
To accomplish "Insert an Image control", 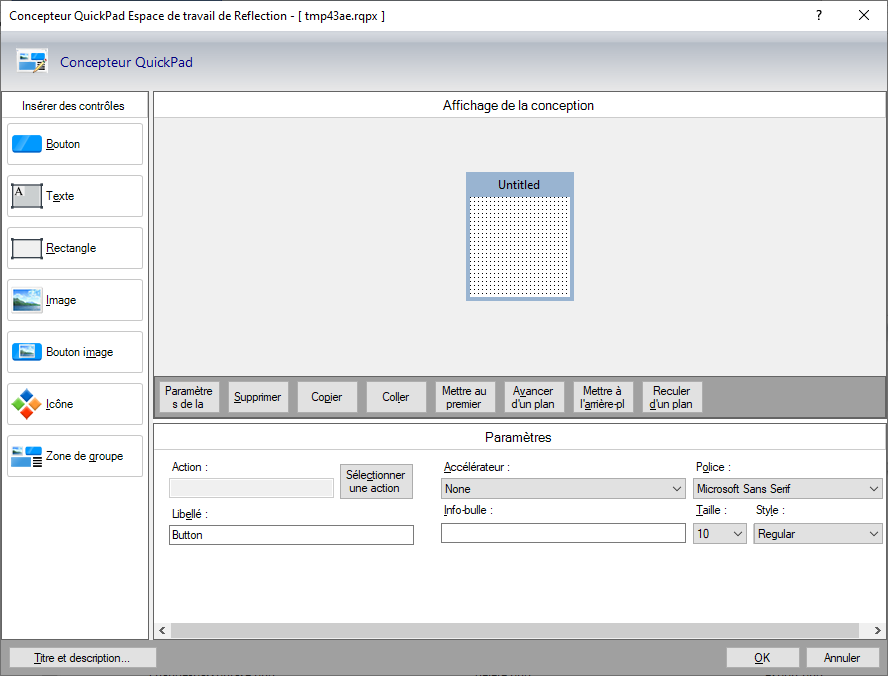I will (x=75, y=300).
